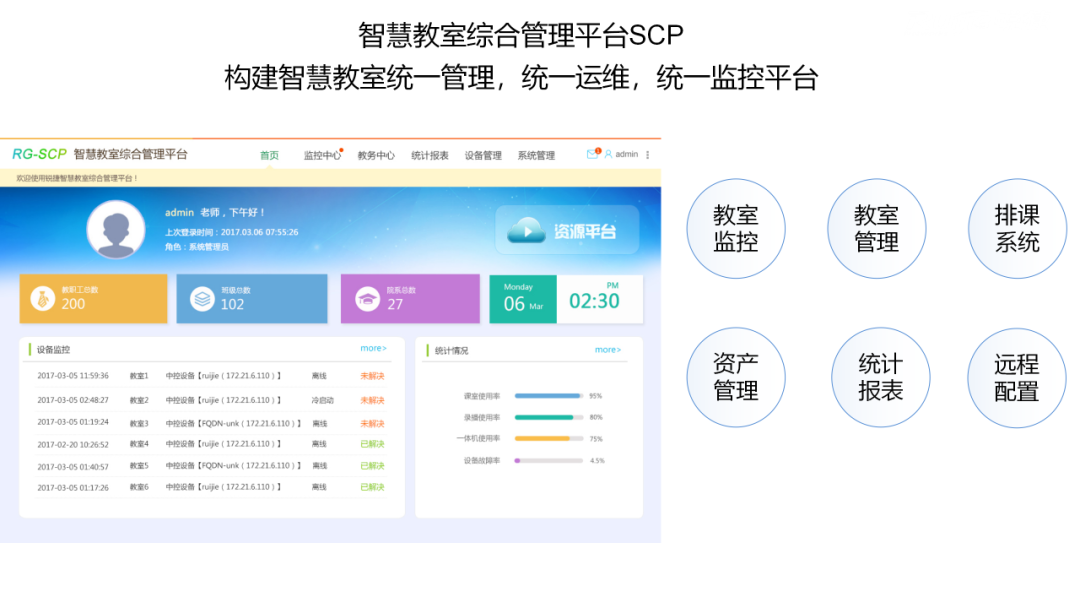
Task: Open the 排课系统 circular module
Action: point(1016,228)
